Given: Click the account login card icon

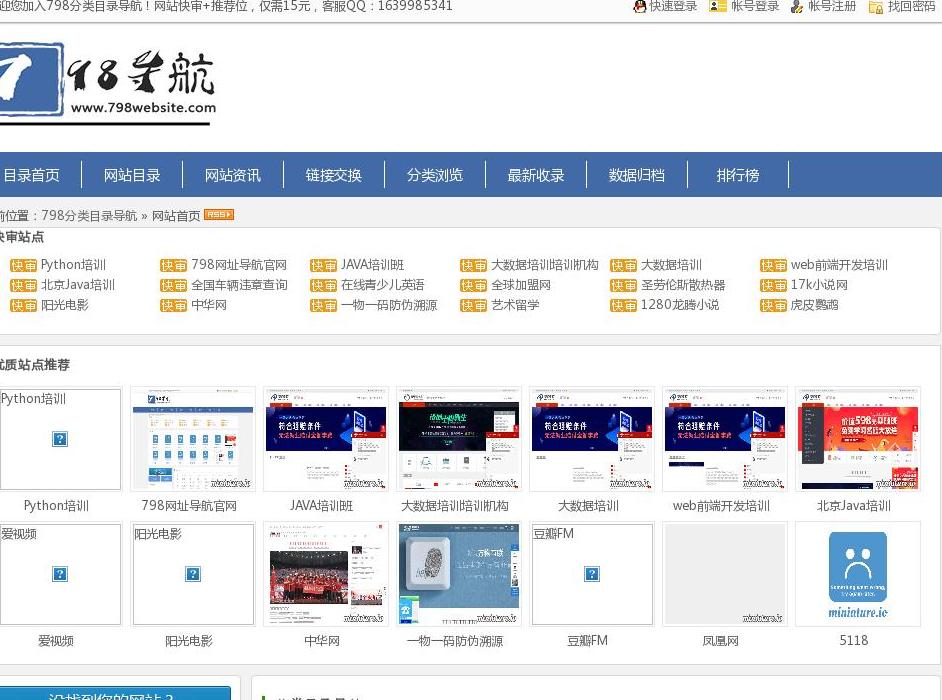Looking at the screenshot, I should pyautogui.click(x=717, y=7).
